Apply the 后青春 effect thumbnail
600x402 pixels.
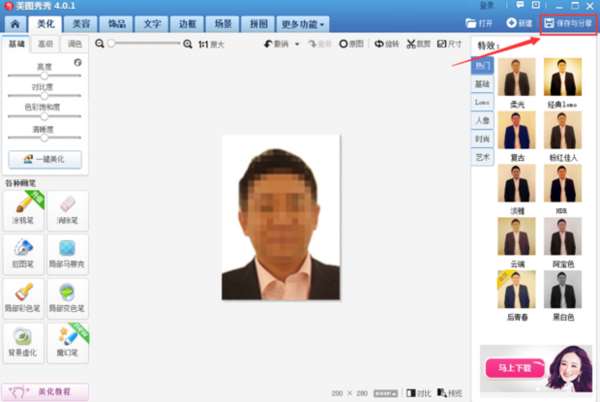517,290
